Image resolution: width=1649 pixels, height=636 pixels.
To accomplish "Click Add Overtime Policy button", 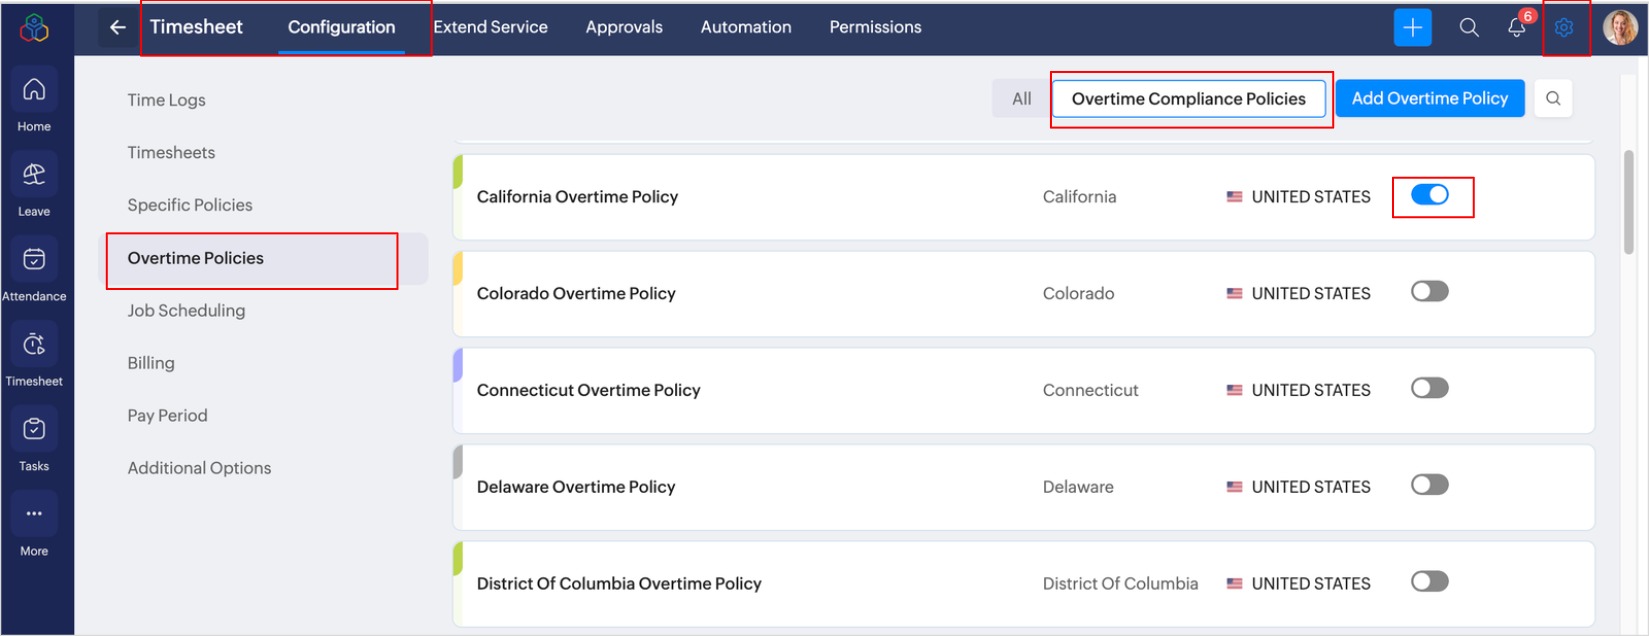I will click(1430, 98).
